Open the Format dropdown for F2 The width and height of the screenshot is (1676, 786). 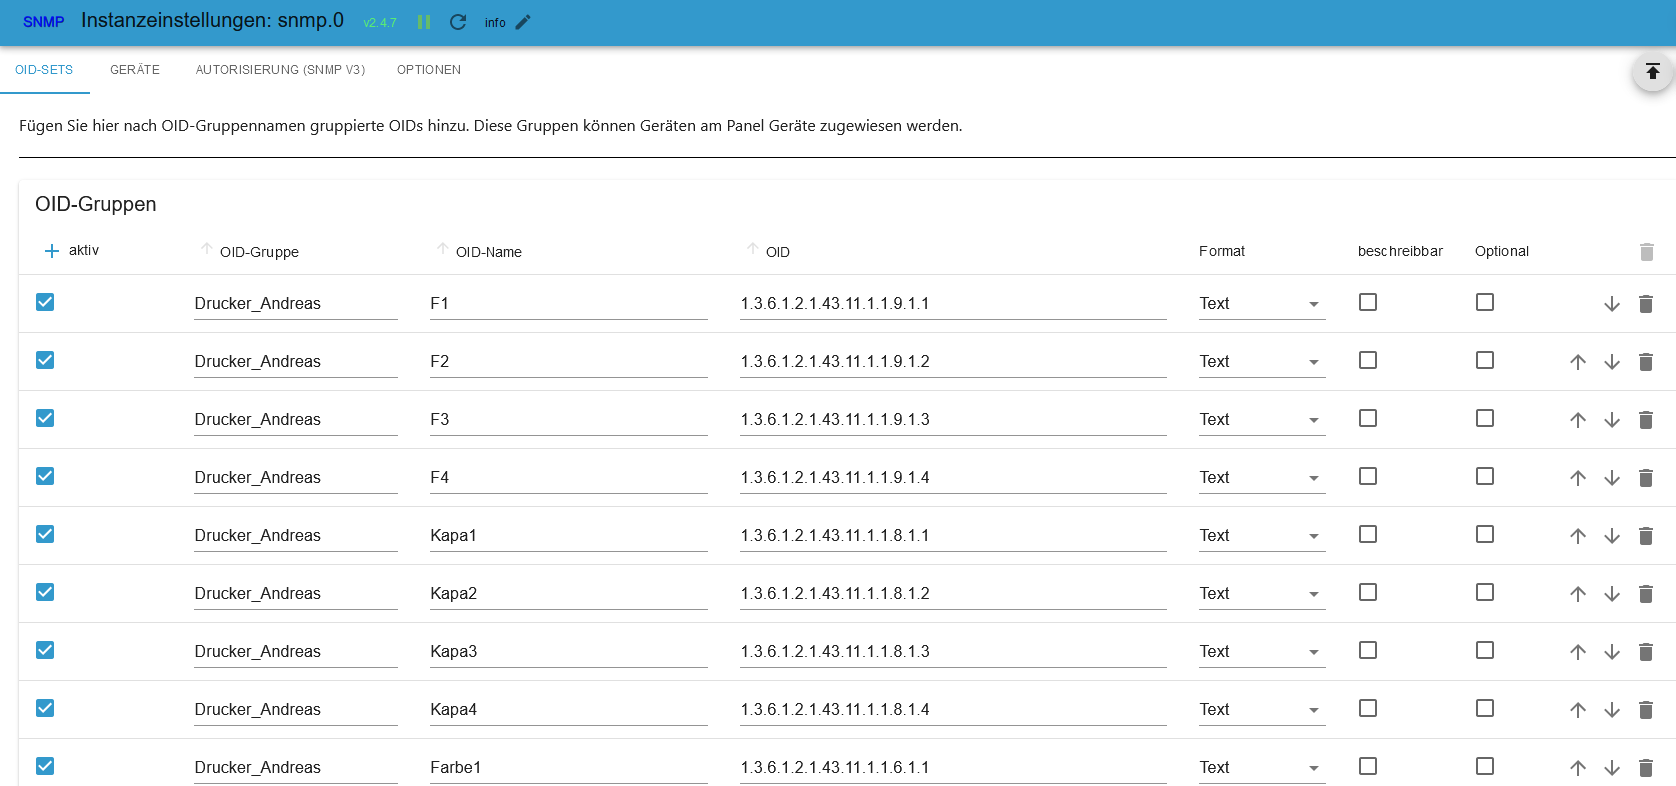(x=1262, y=362)
